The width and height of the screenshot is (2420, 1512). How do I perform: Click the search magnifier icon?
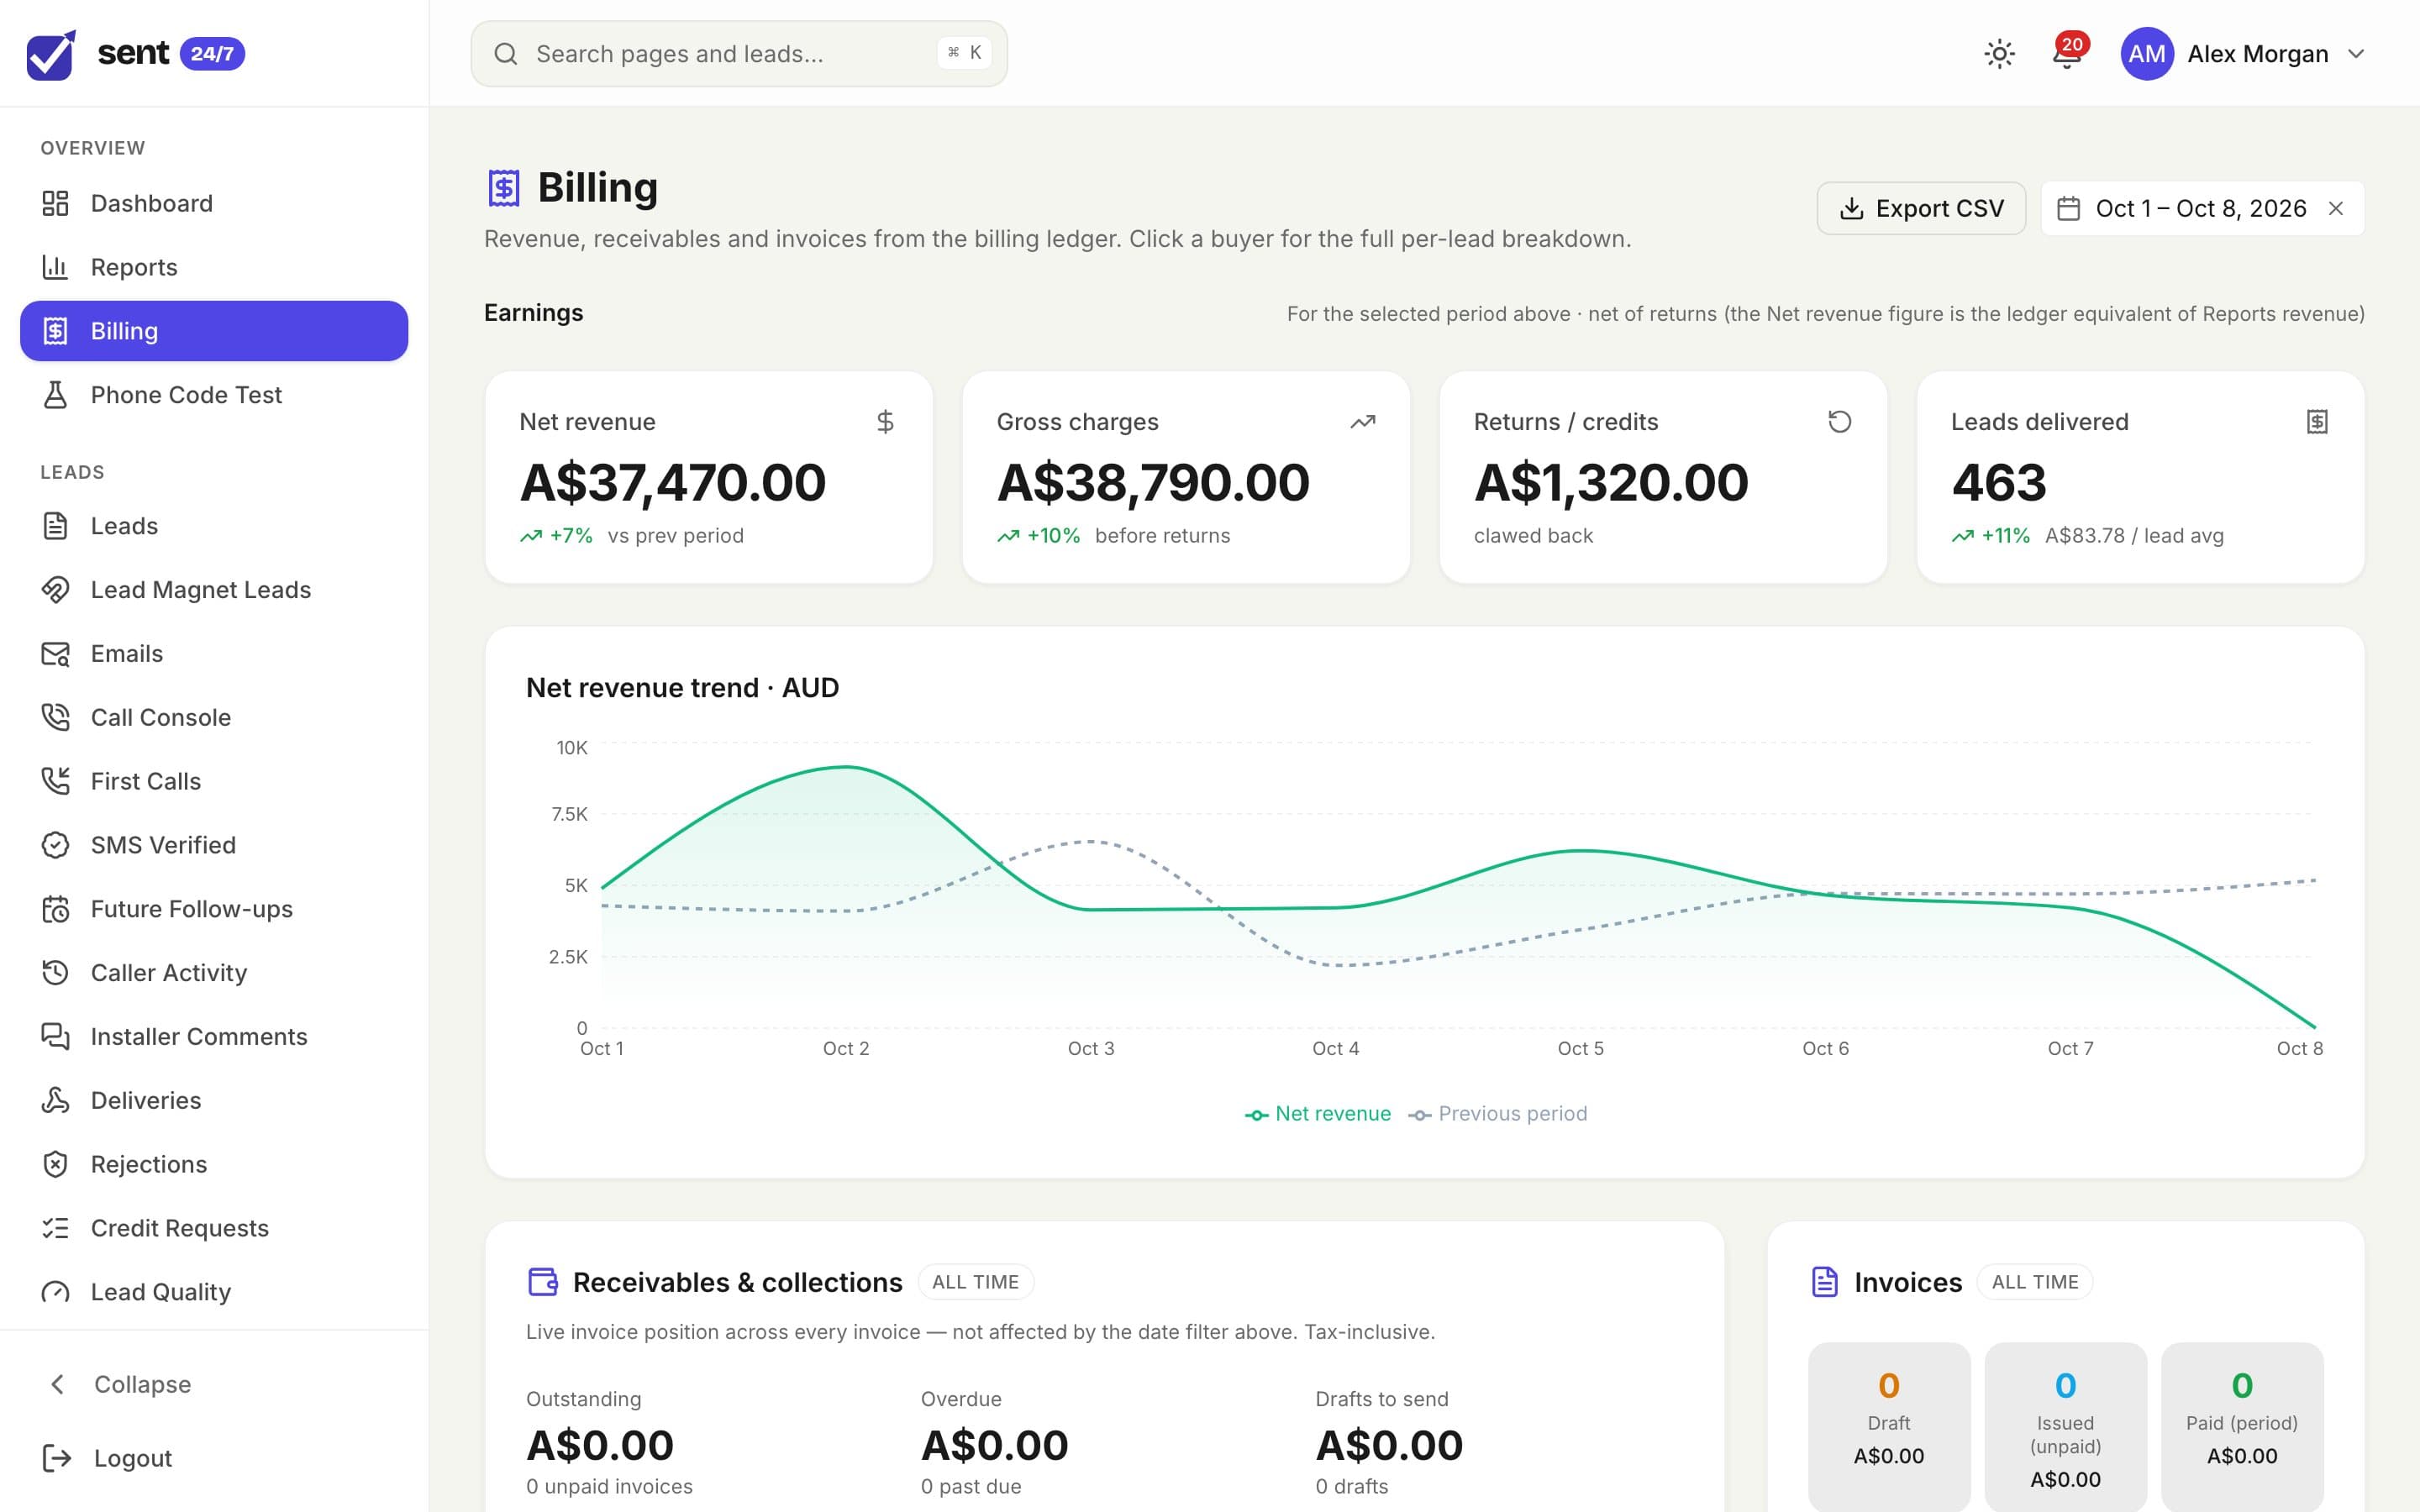coord(506,54)
